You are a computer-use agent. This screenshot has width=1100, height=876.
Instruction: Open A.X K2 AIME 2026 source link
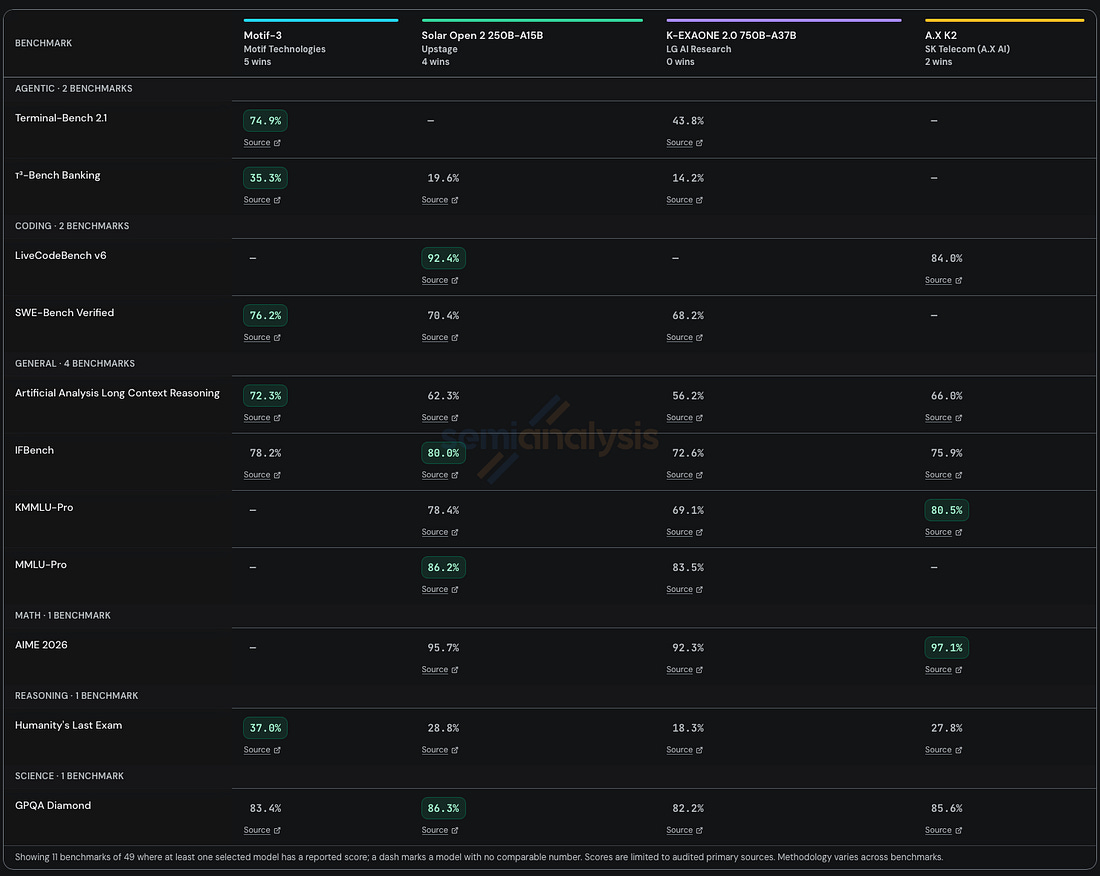pos(938,669)
